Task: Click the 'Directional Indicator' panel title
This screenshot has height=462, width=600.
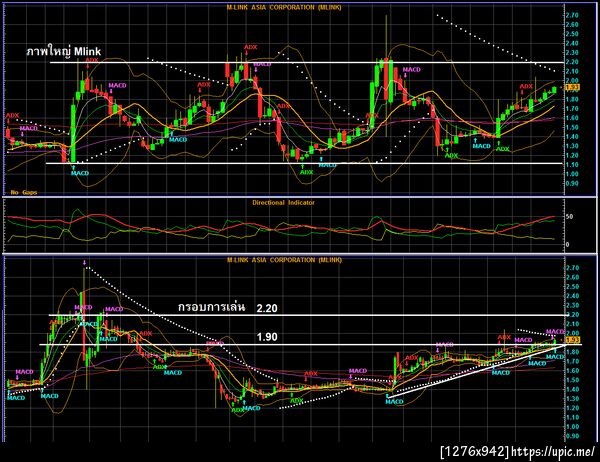Action: point(284,202)
